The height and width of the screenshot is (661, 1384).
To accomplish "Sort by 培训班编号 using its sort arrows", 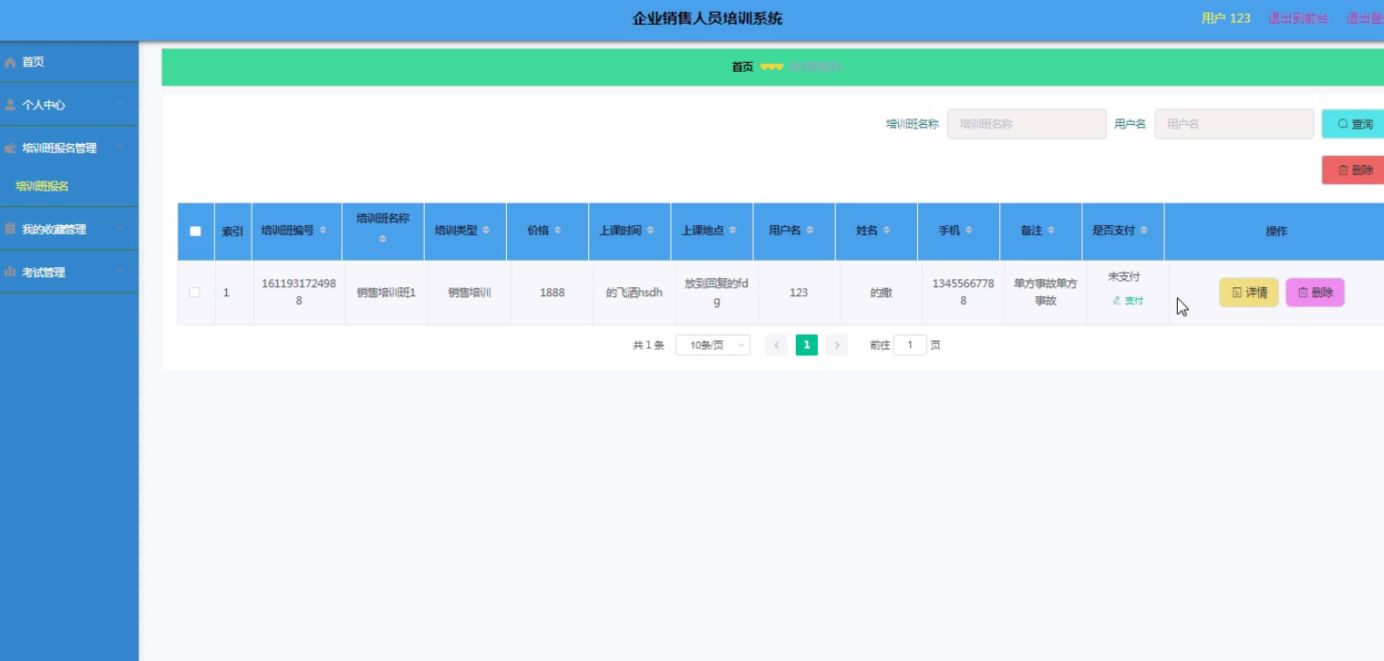I will (x=322, y=230).
